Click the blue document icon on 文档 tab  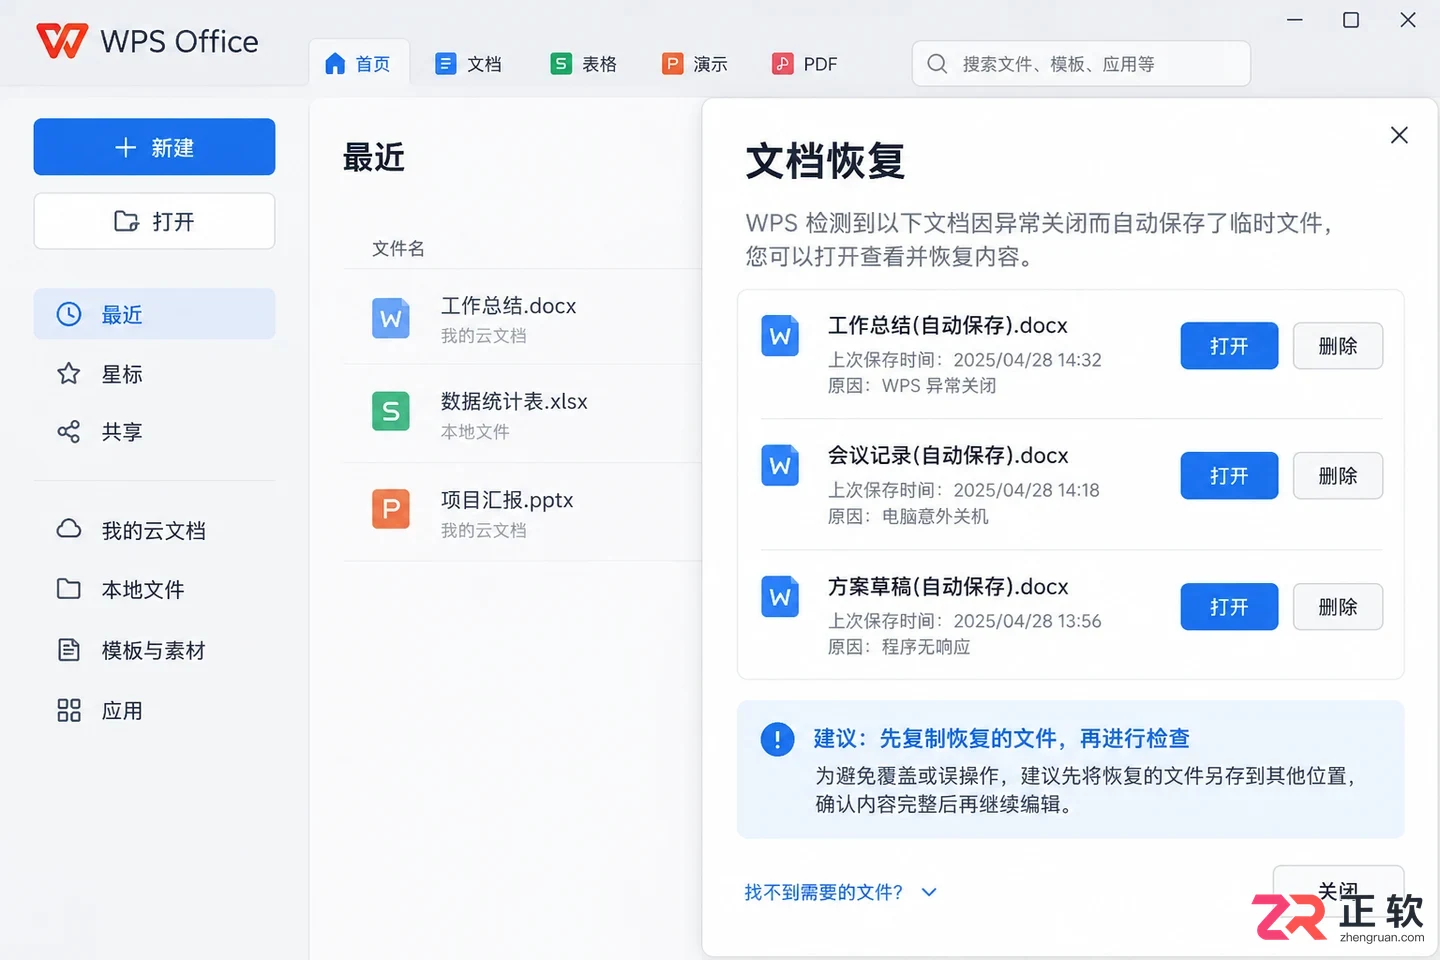445,64
